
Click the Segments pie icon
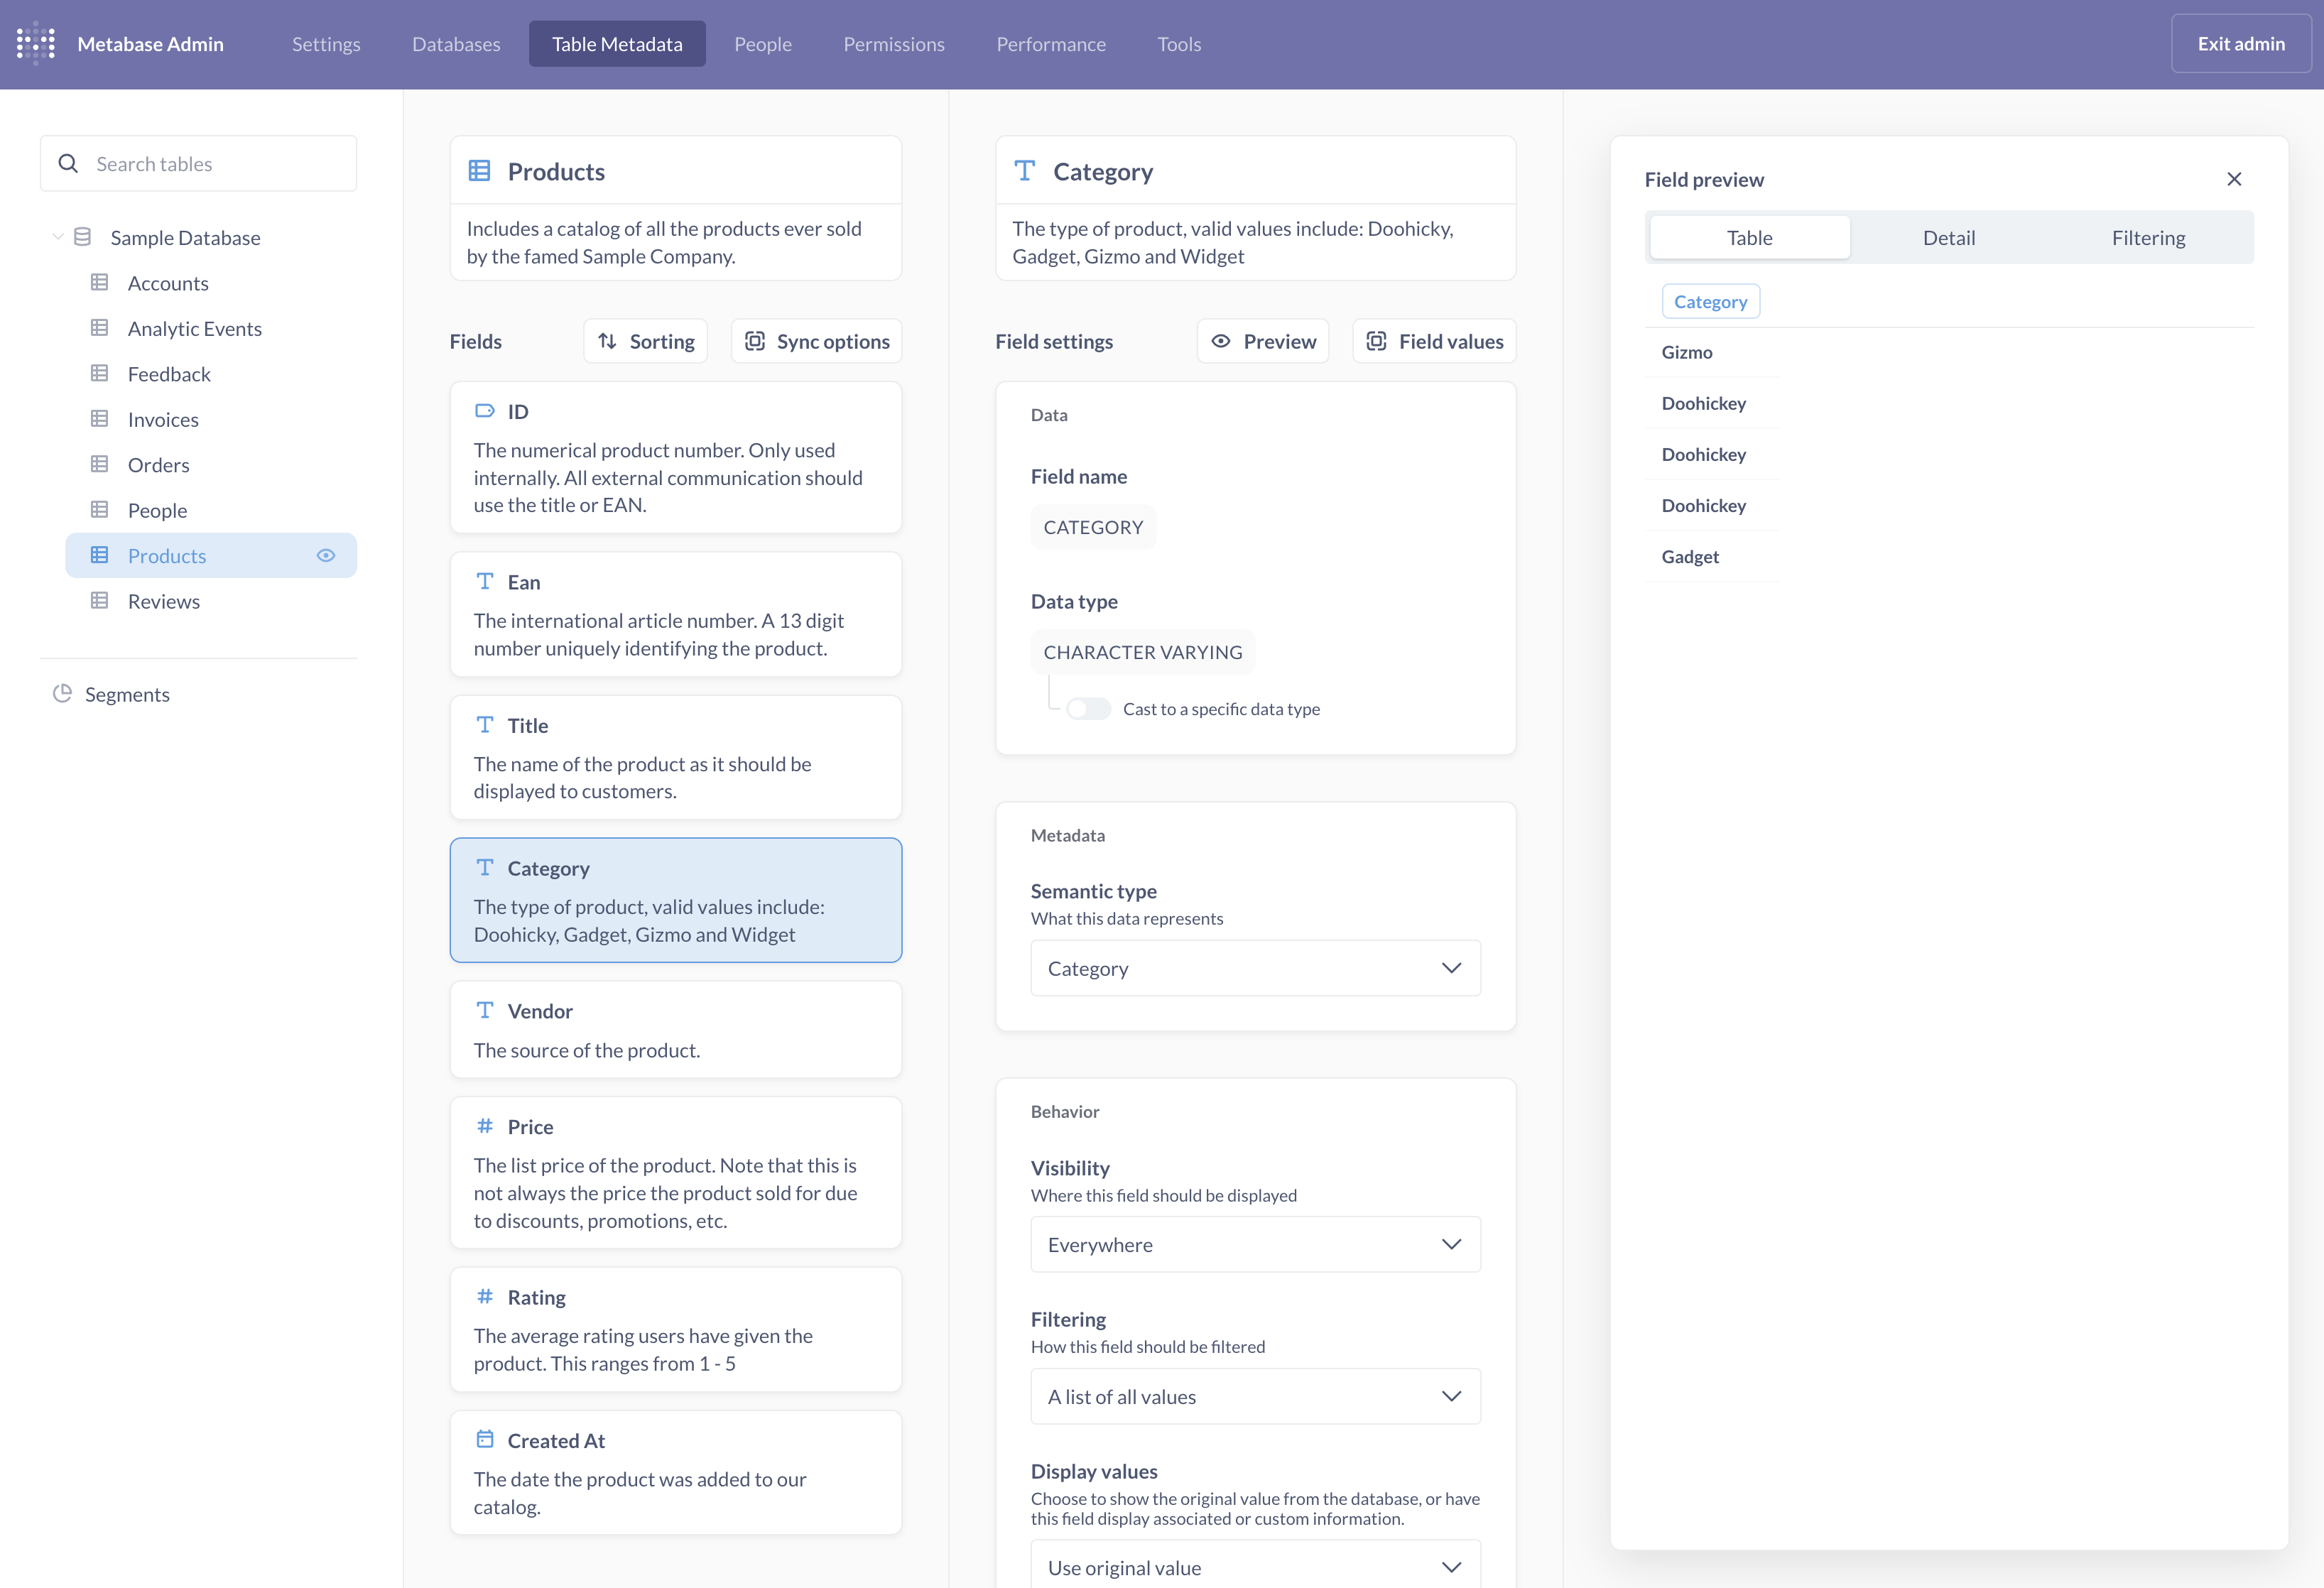(62, 693)
